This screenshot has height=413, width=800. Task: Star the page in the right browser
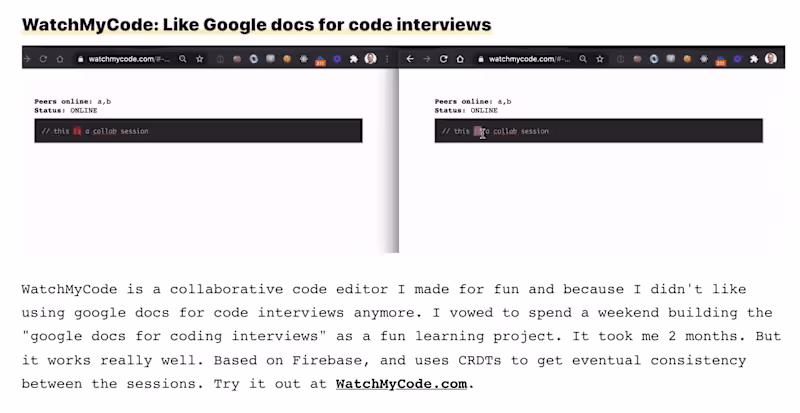pyautogui.click(x=600, y=59)
